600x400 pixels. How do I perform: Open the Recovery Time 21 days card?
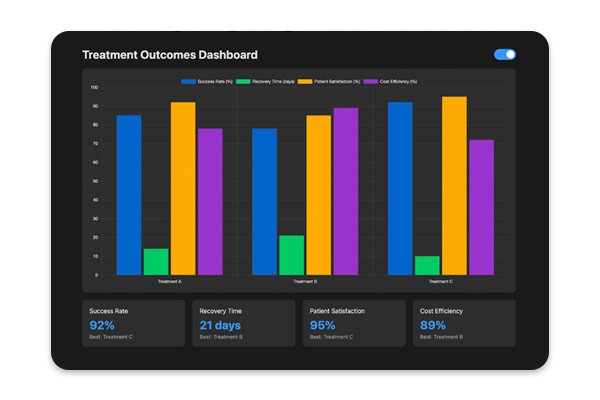[x=244, y=323]
